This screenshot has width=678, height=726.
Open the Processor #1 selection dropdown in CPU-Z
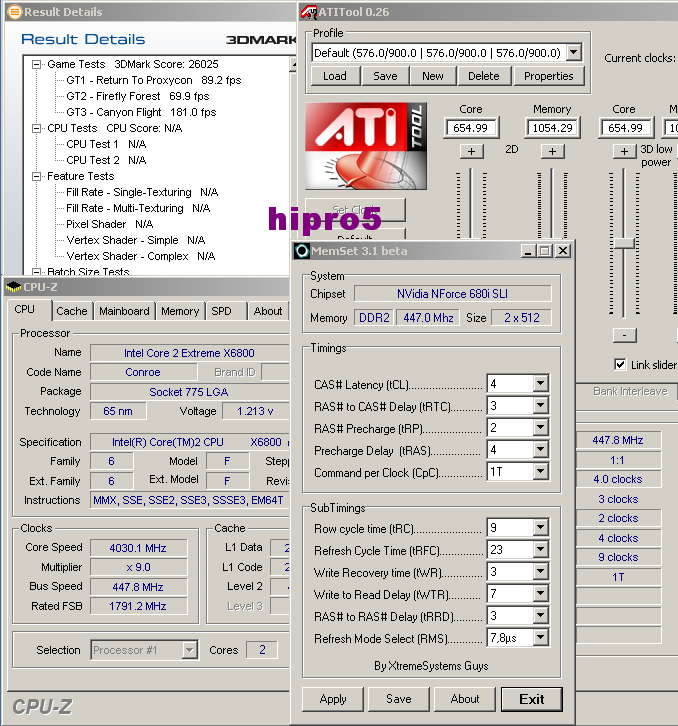tap(189, 650)
